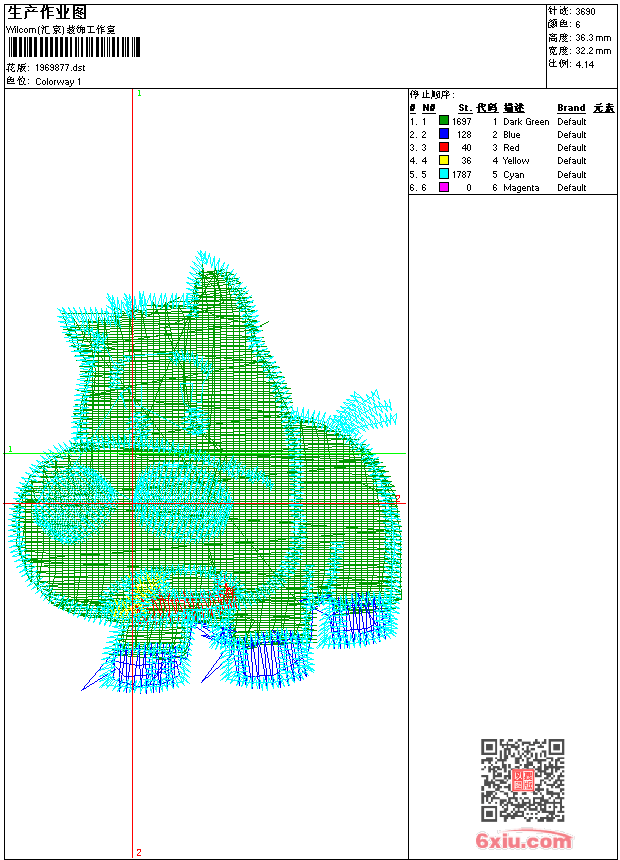Screen dimensions: 620x860
Task: Click the Magenta color swatch
Action: [443, 187]
